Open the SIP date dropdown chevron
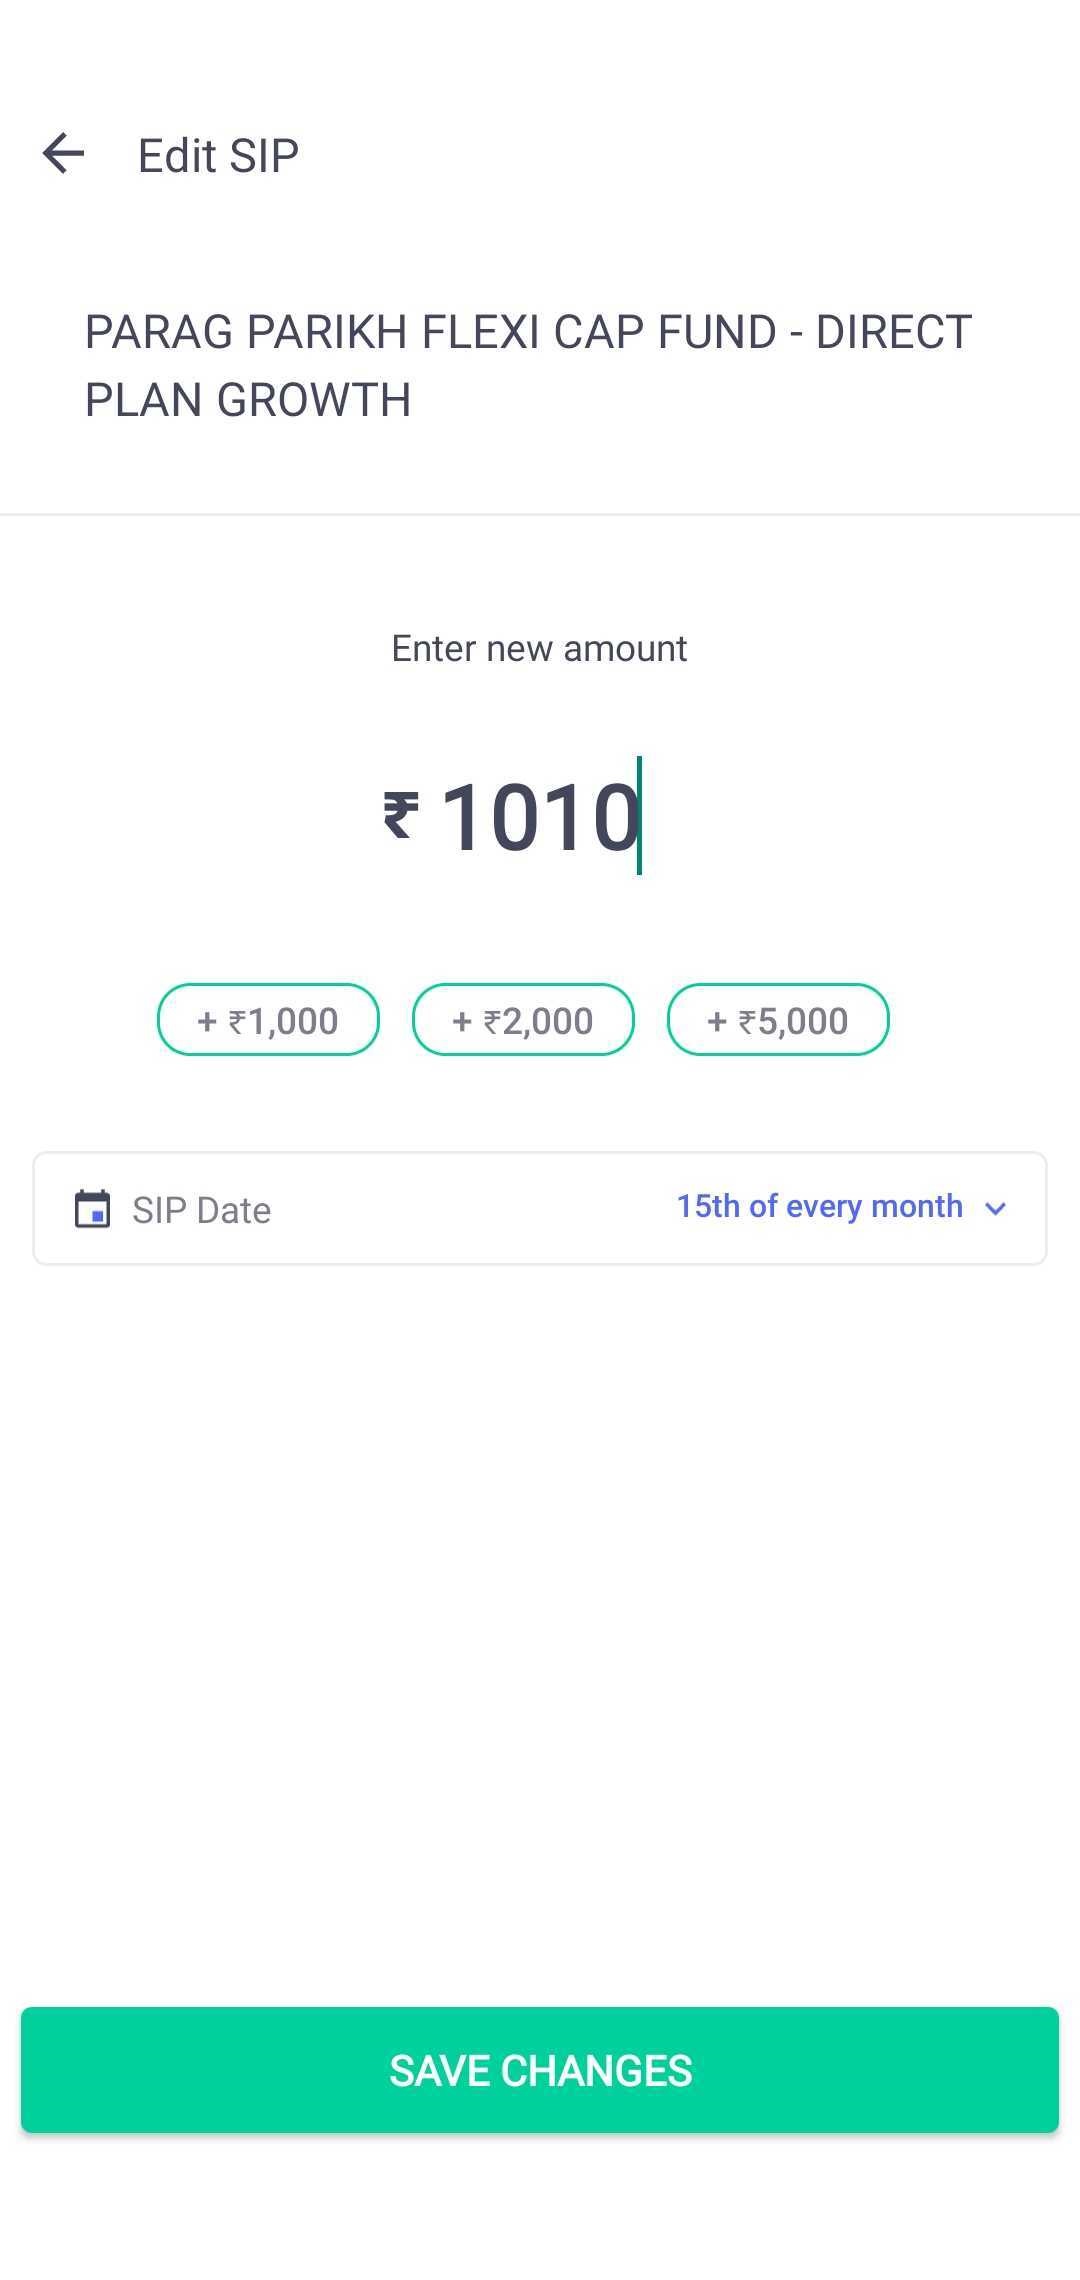This screenshot has height=2280, width=1080. [996, 1208]
